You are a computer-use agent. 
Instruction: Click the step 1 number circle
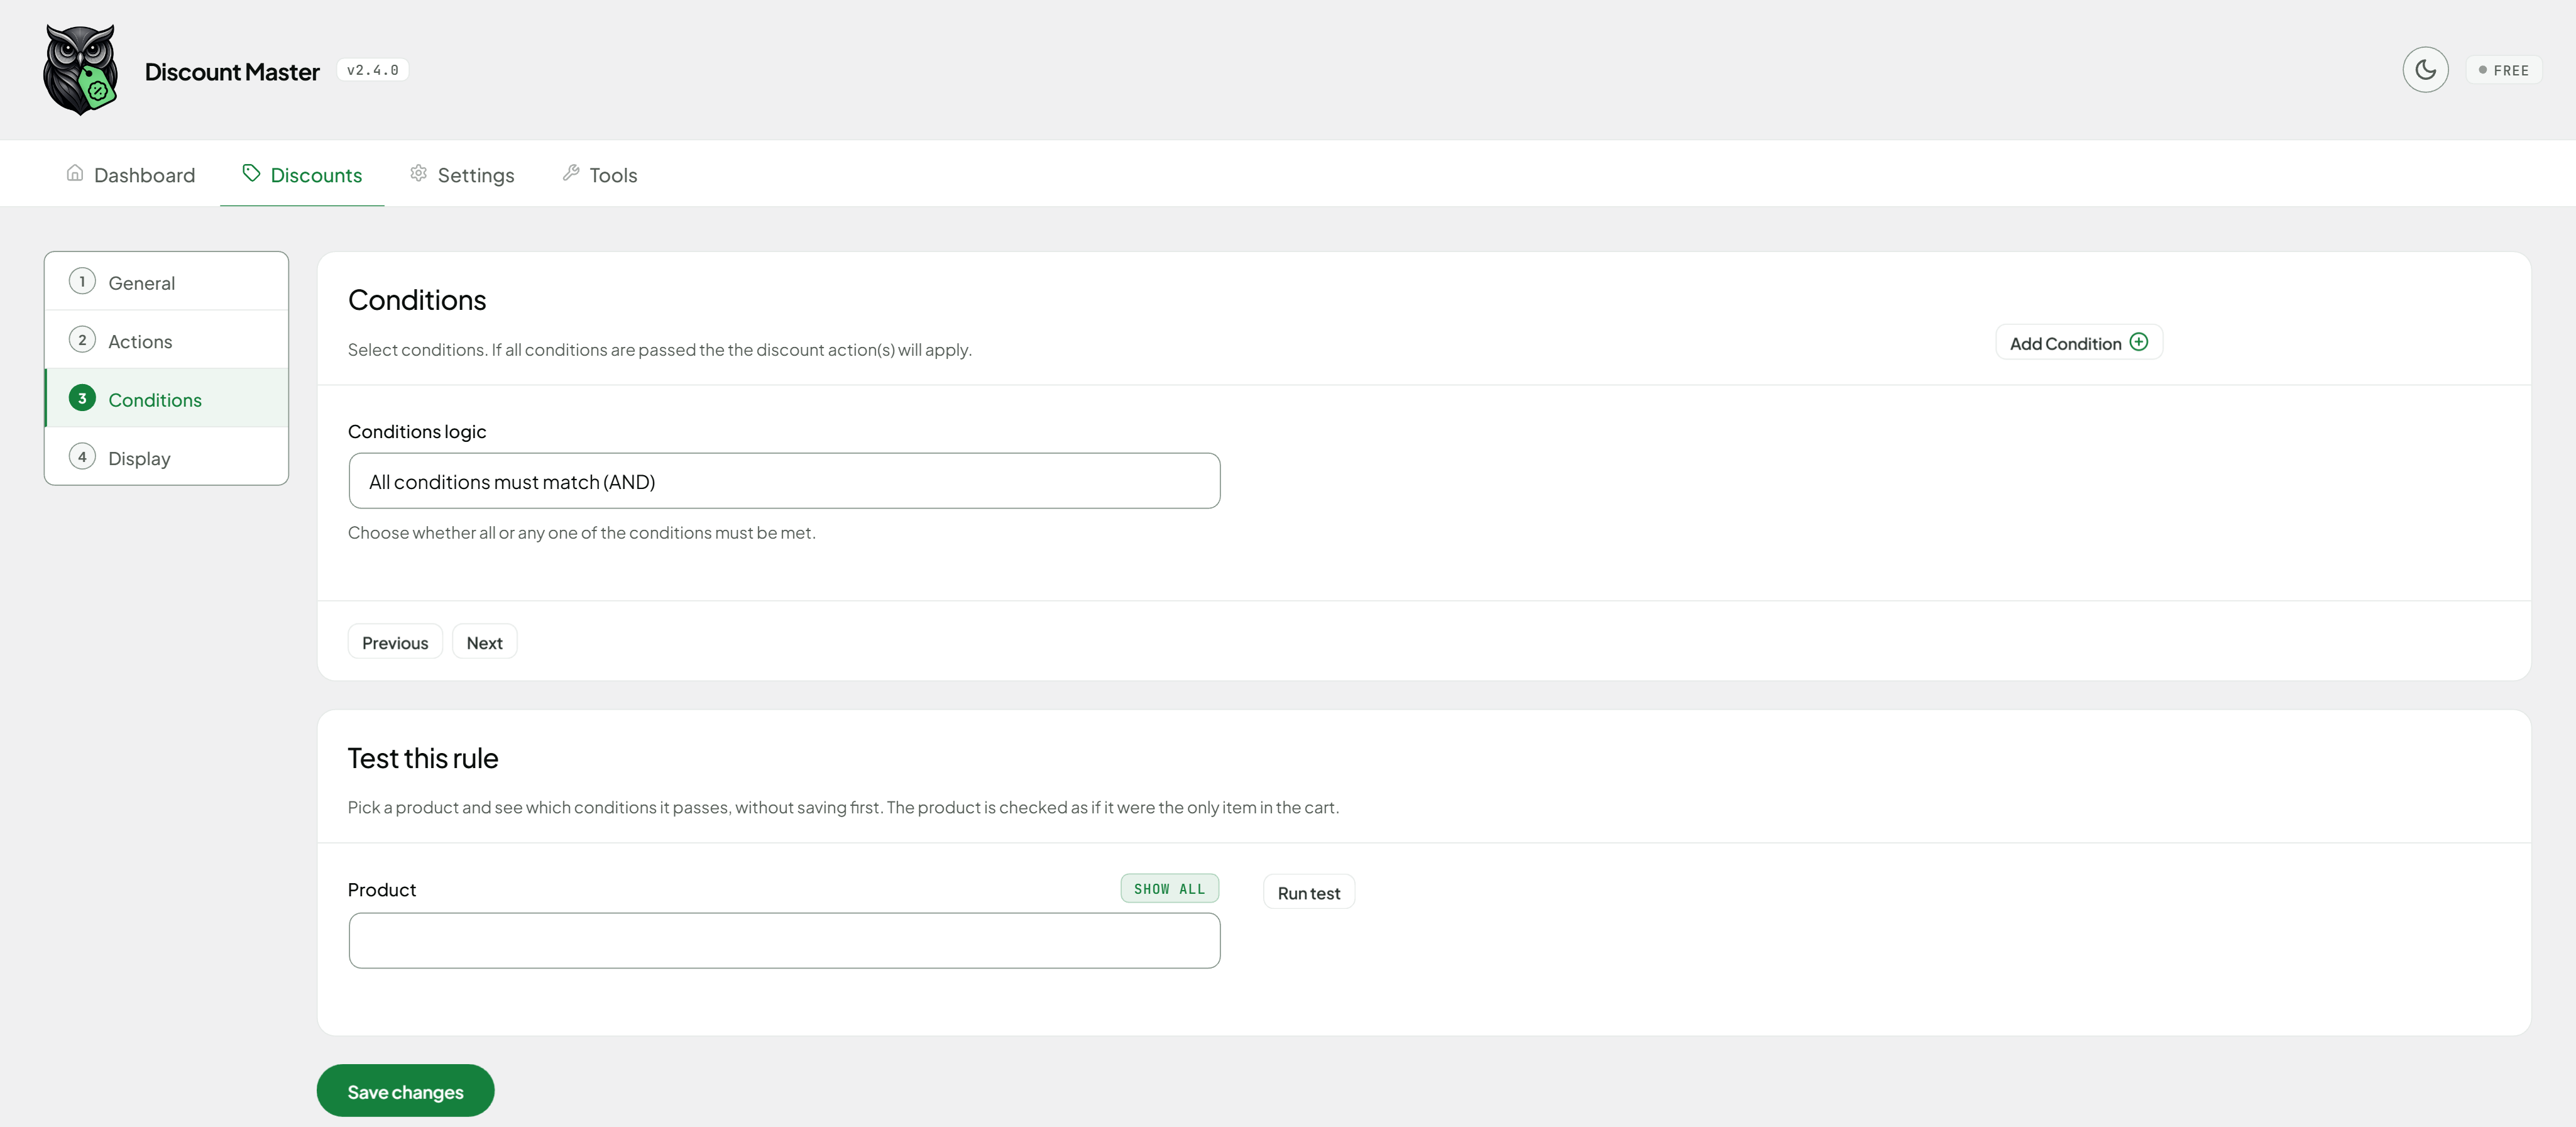tap(82, 282)
